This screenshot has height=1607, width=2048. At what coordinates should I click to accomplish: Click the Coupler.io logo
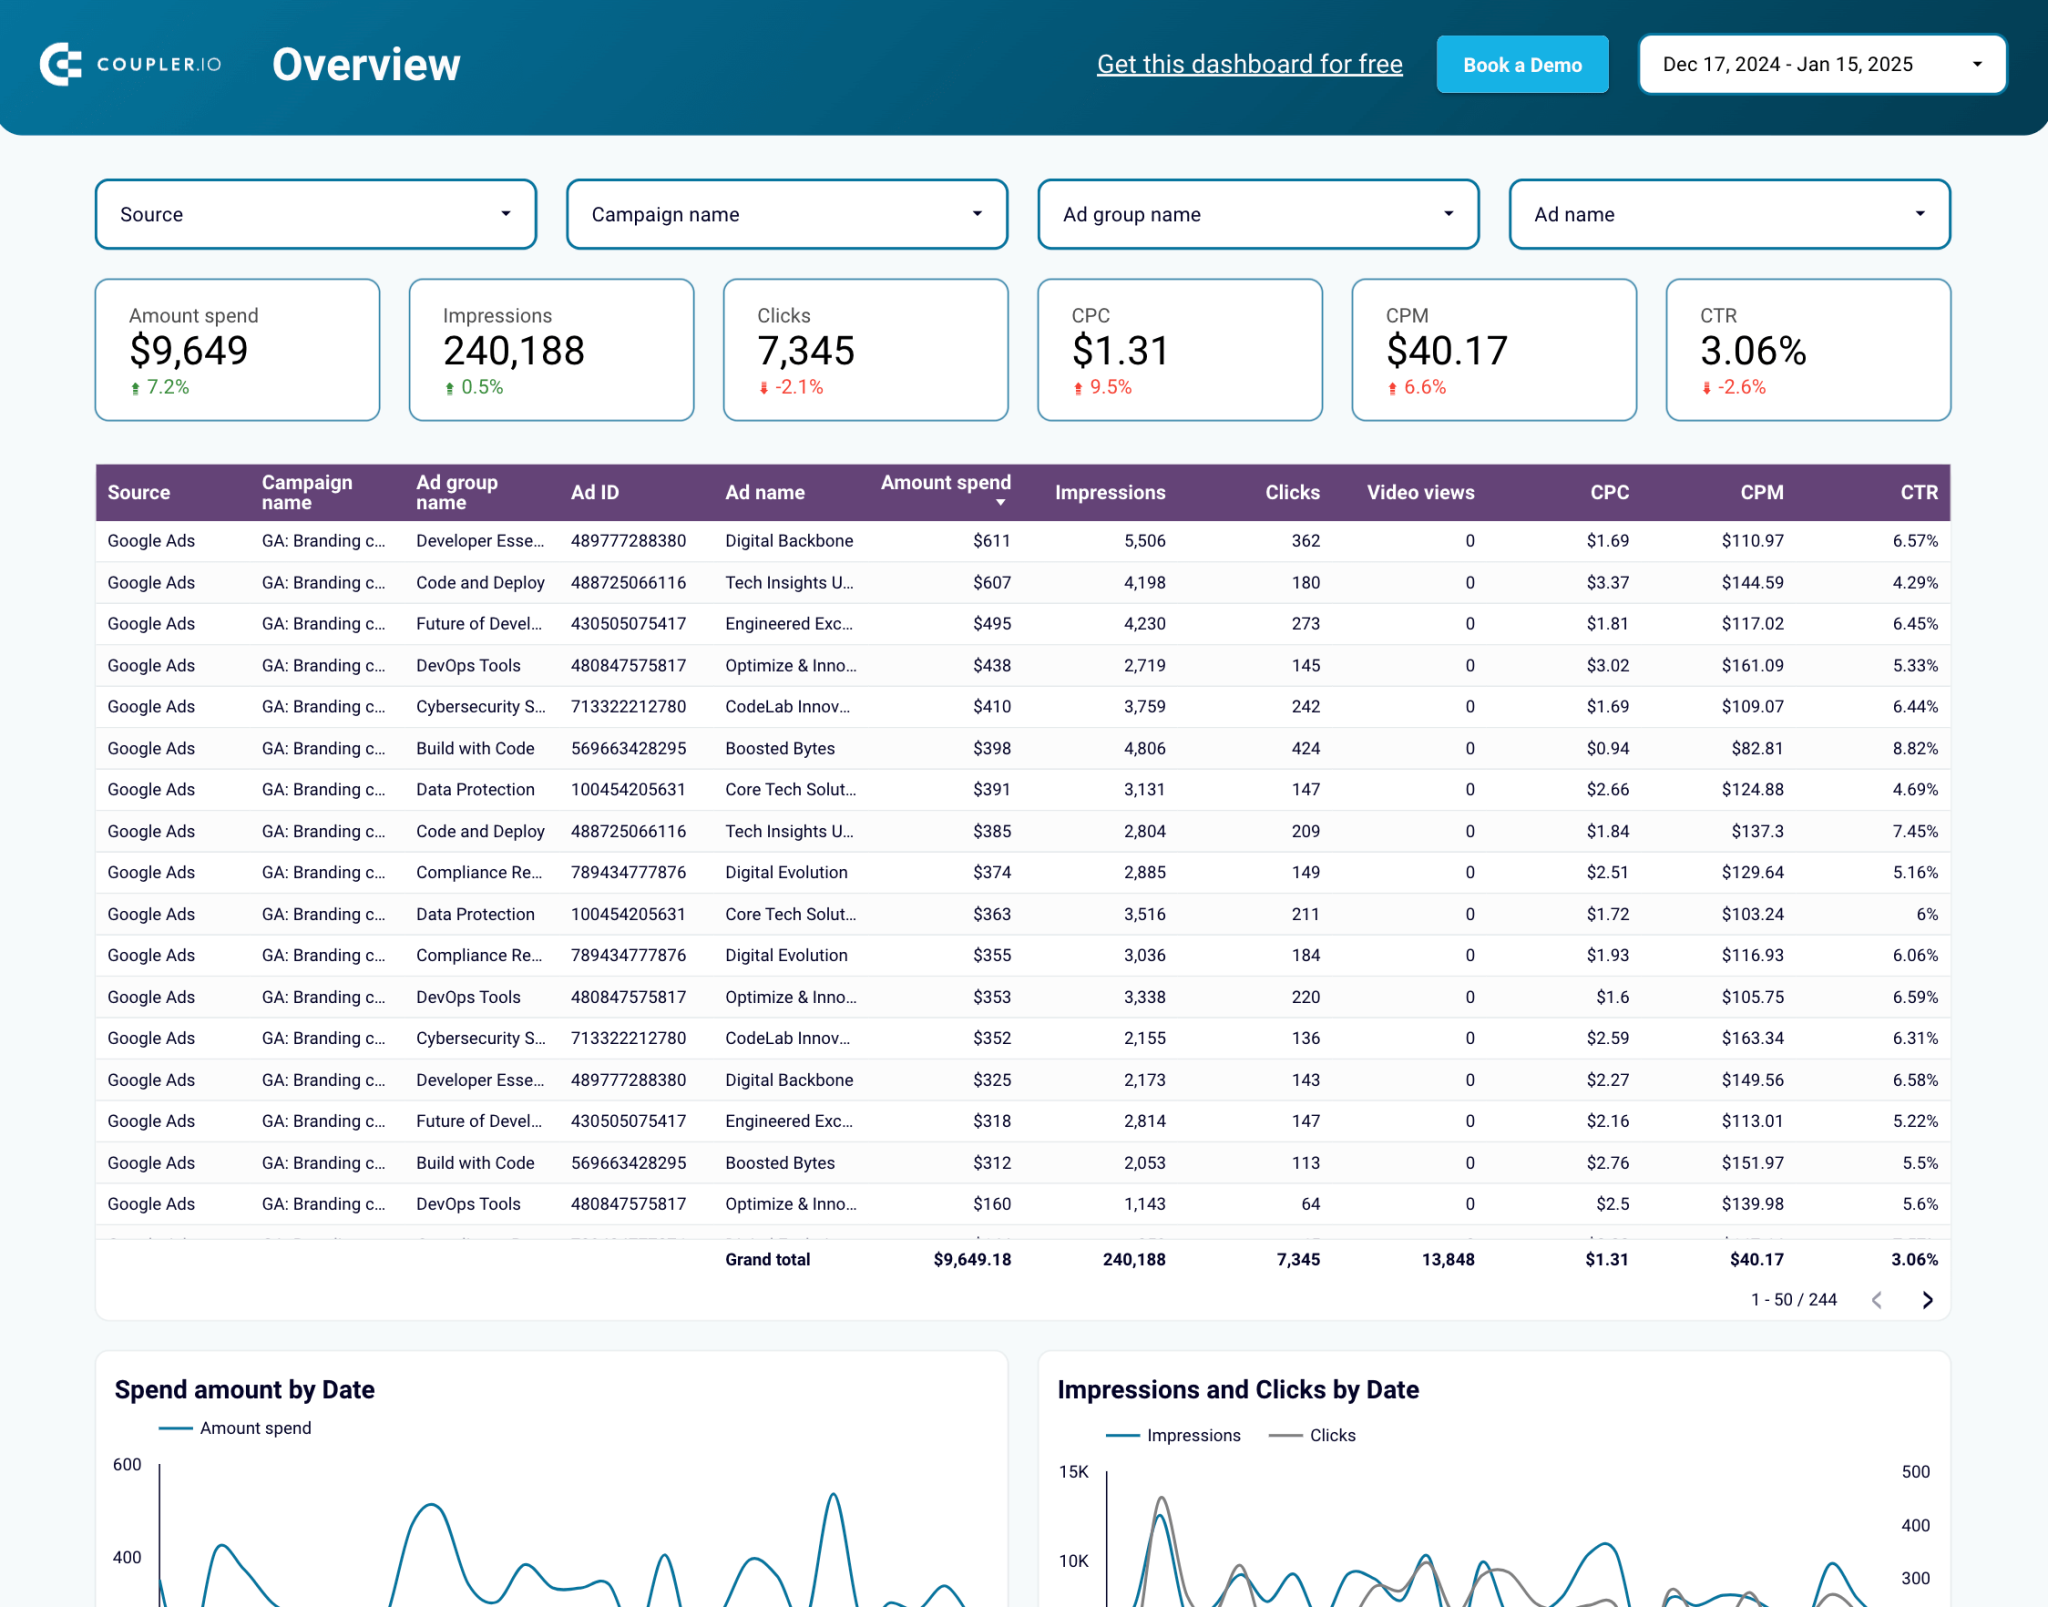[131, 64]
